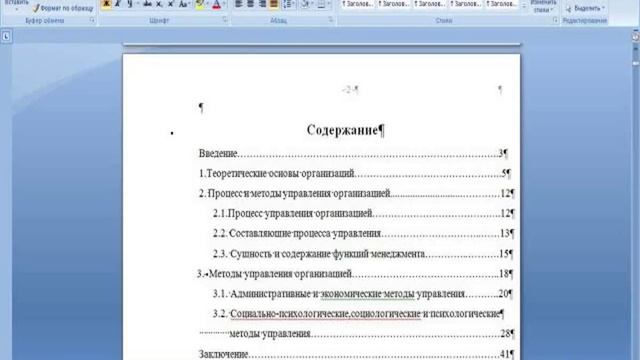Screen dimensions: 640x360
Task: Click the Введение contents line
Action: point(353,153)
